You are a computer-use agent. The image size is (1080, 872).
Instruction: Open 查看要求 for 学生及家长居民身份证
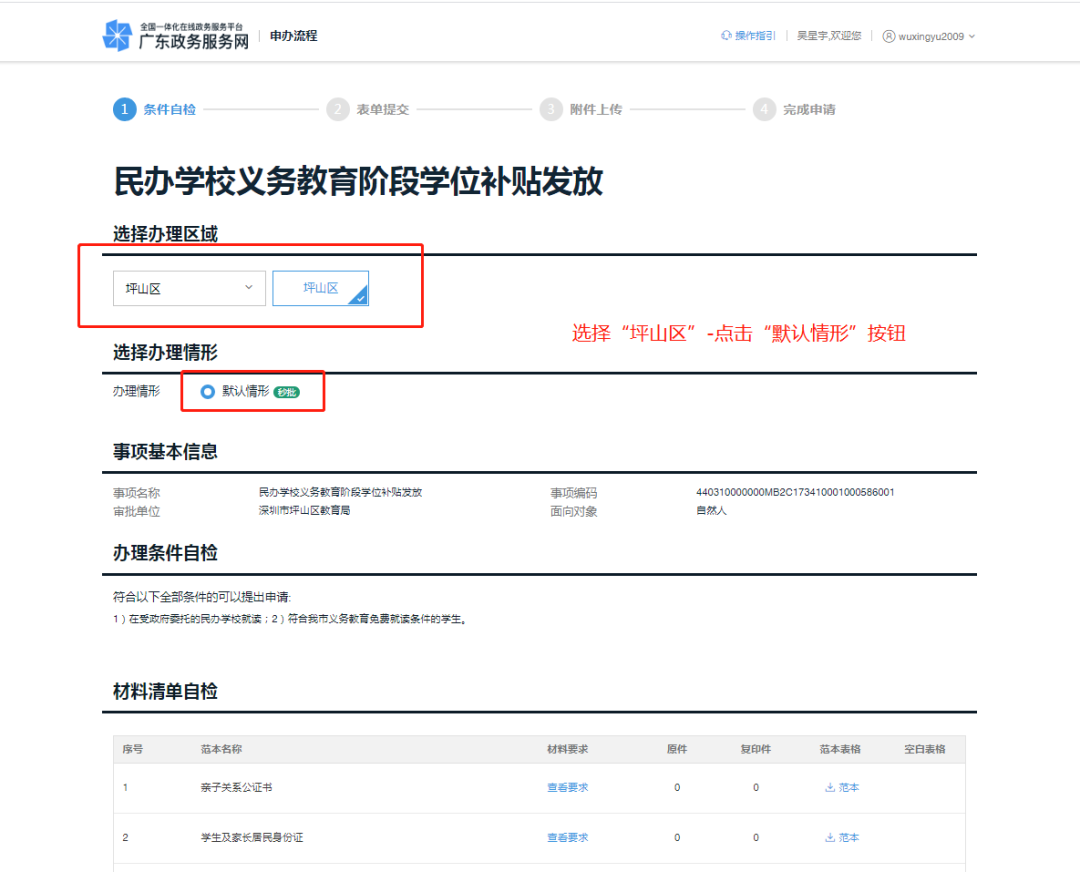tap(566, 838)
